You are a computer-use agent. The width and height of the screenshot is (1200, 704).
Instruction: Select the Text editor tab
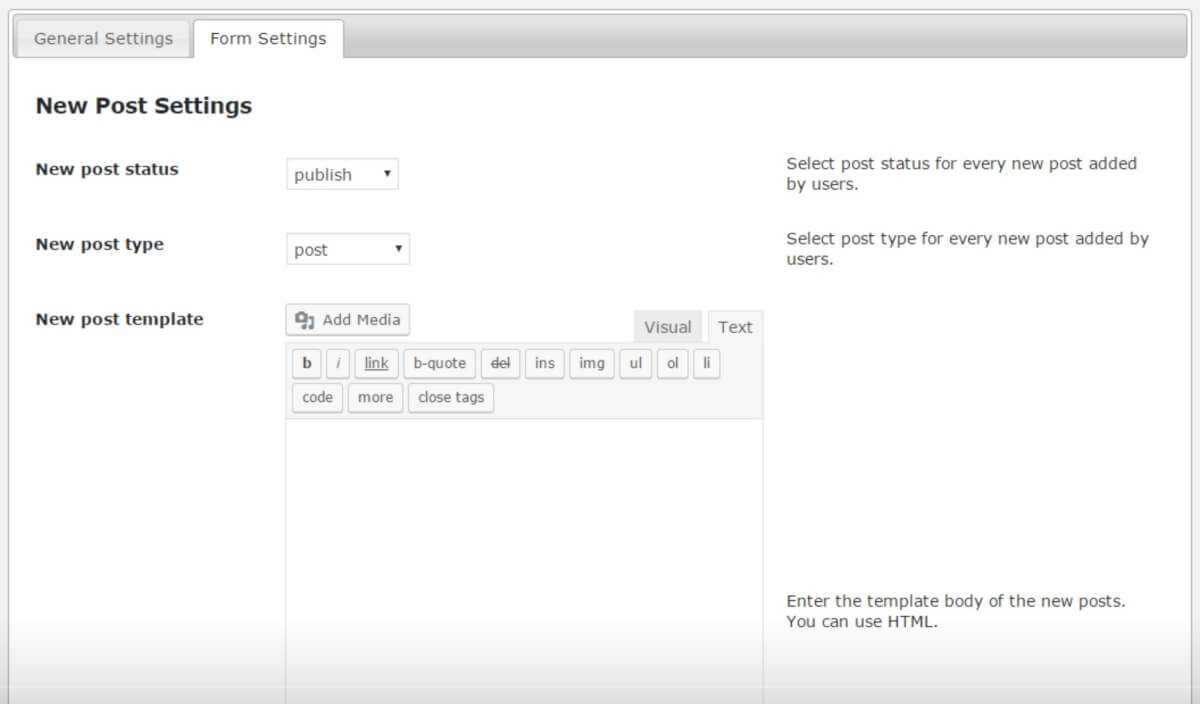coord(735,326)
